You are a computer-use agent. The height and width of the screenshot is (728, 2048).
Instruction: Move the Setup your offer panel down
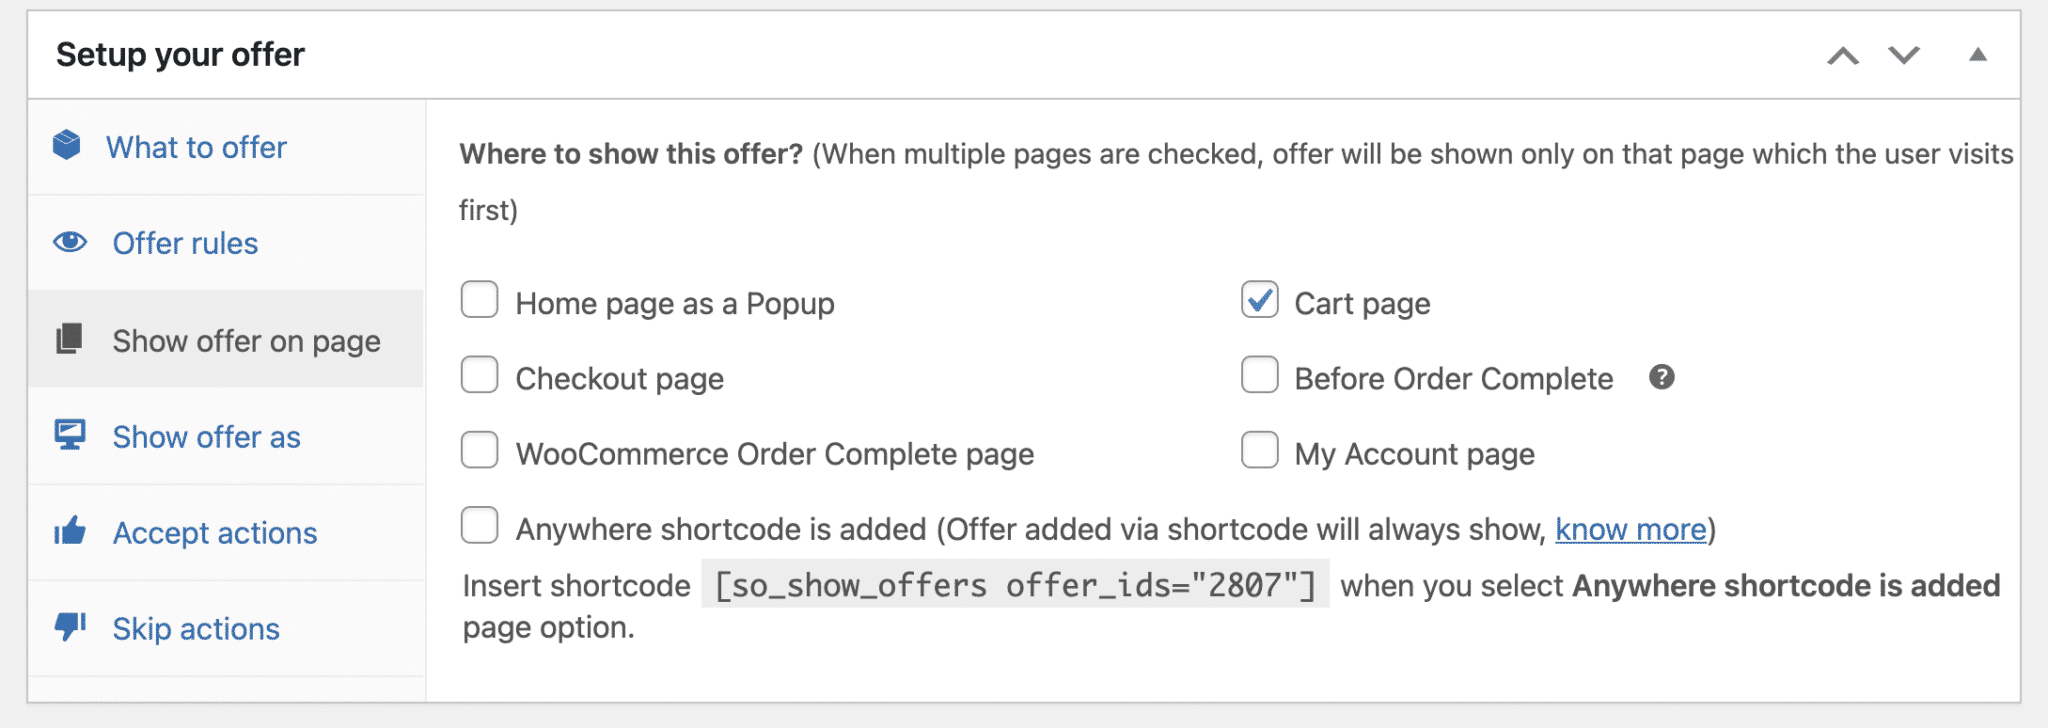click(1904, 56)
